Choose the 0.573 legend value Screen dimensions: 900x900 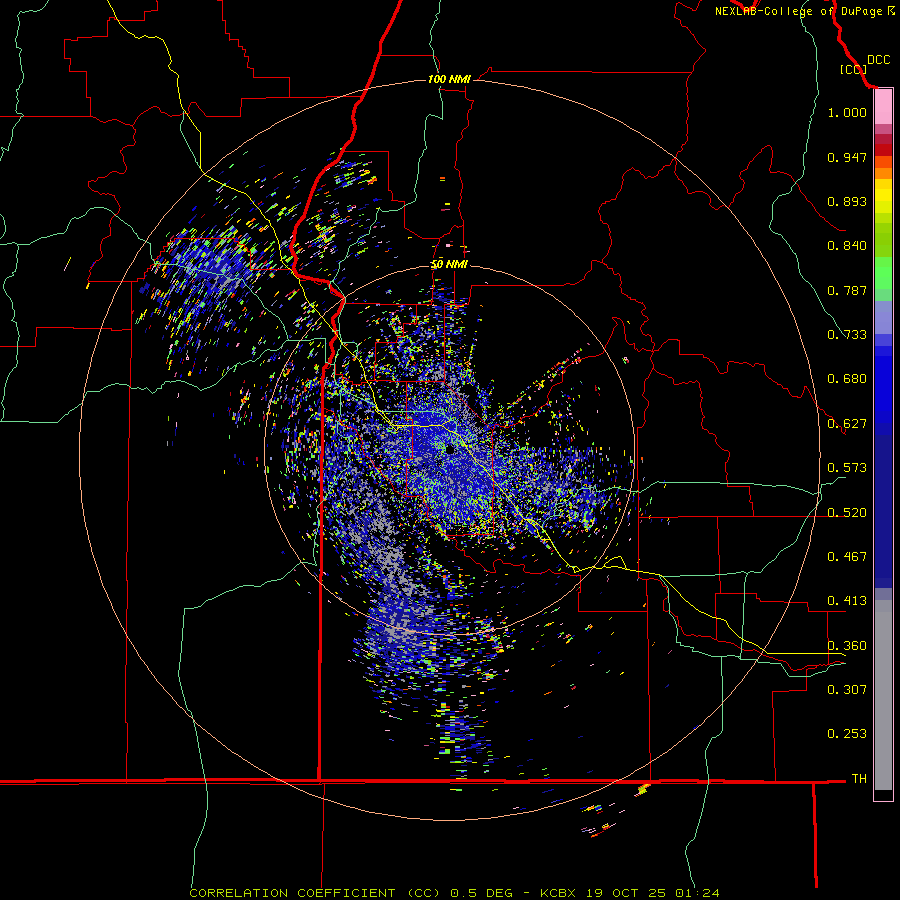click(x=847, y=468)
